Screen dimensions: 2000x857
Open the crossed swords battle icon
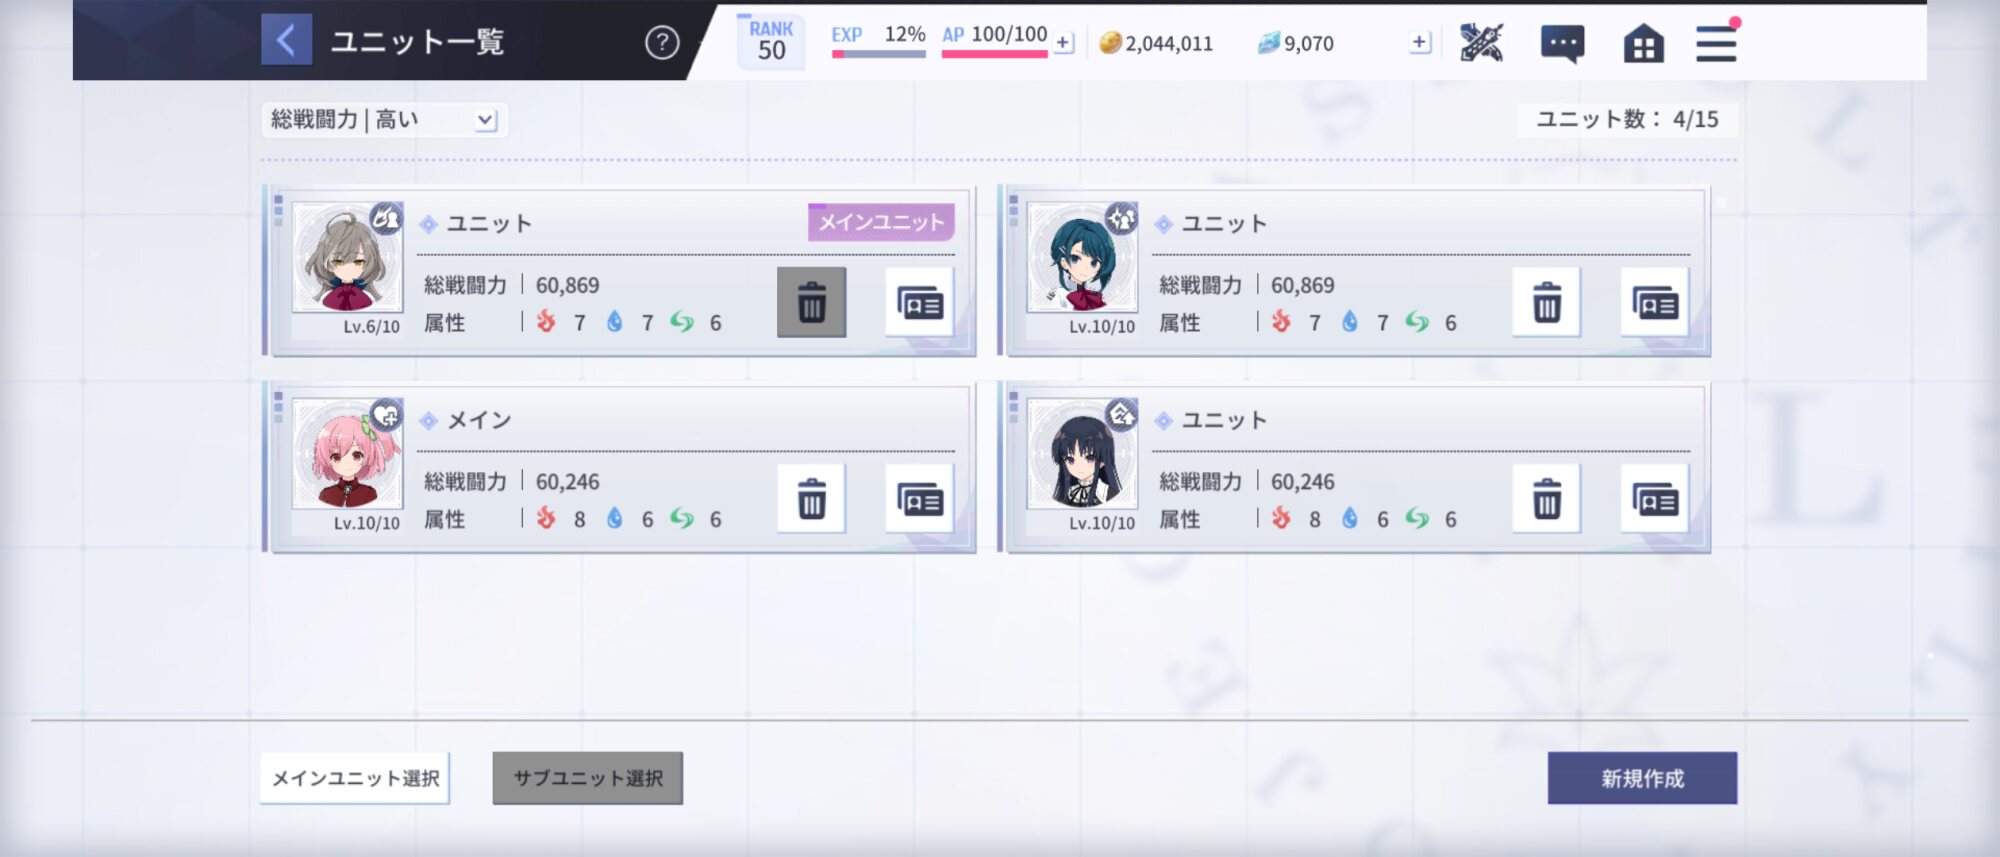pos(1481,43)
